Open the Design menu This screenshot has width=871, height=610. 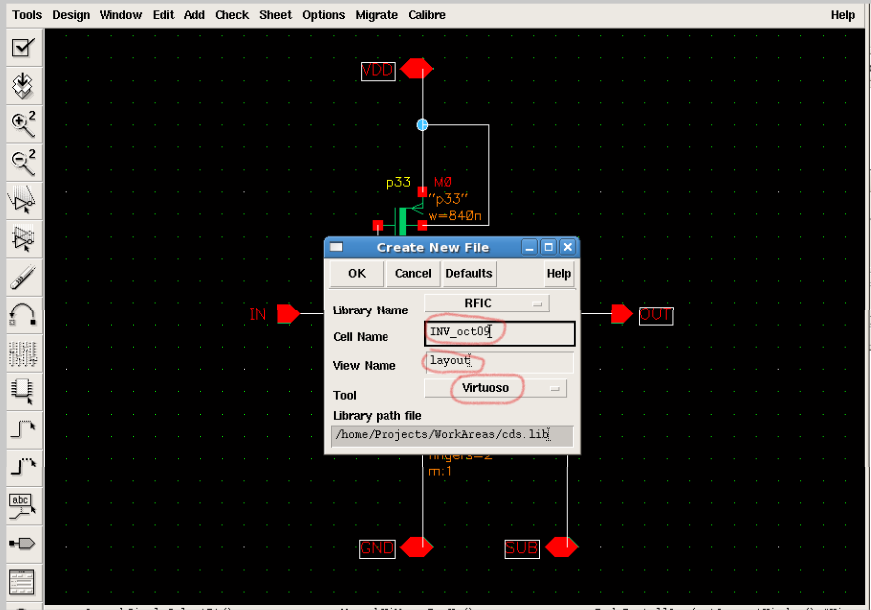71,15
